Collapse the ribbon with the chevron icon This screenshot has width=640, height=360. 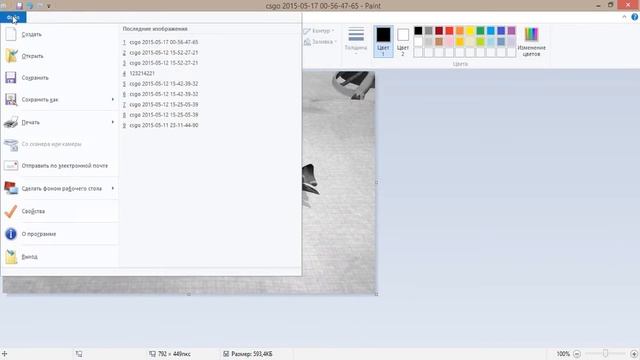624,17
